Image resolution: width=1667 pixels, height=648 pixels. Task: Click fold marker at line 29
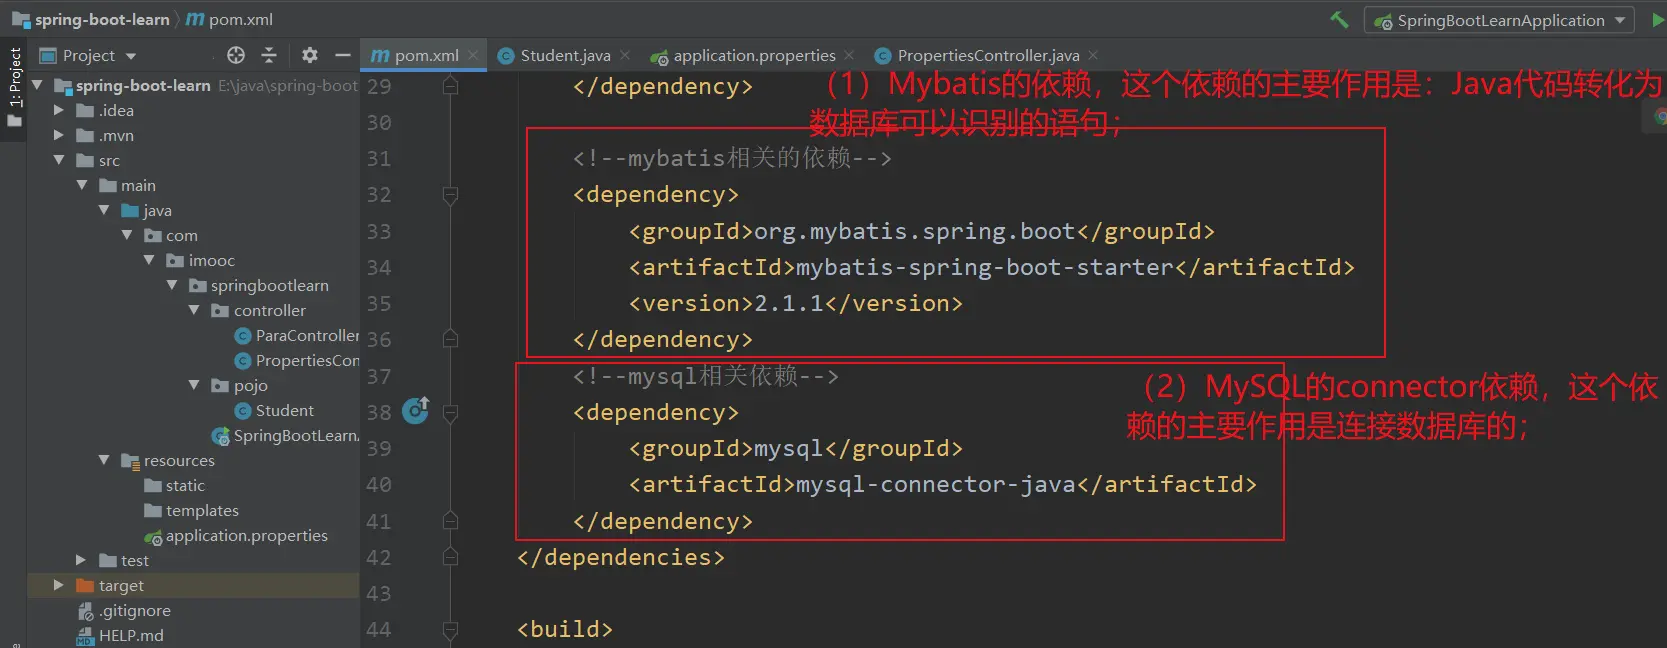coord(450,86)
